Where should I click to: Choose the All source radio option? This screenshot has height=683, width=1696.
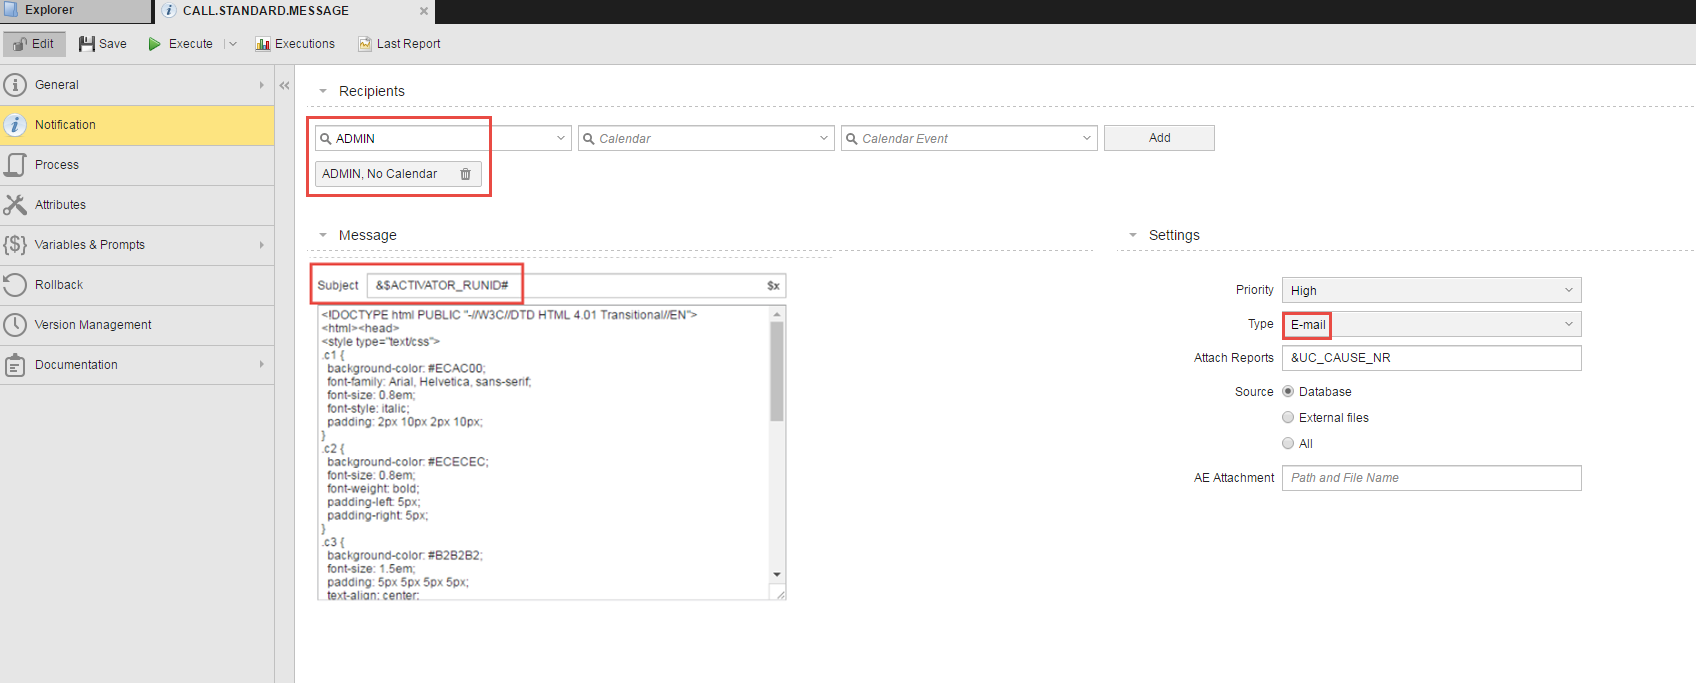pos(1288,444)
